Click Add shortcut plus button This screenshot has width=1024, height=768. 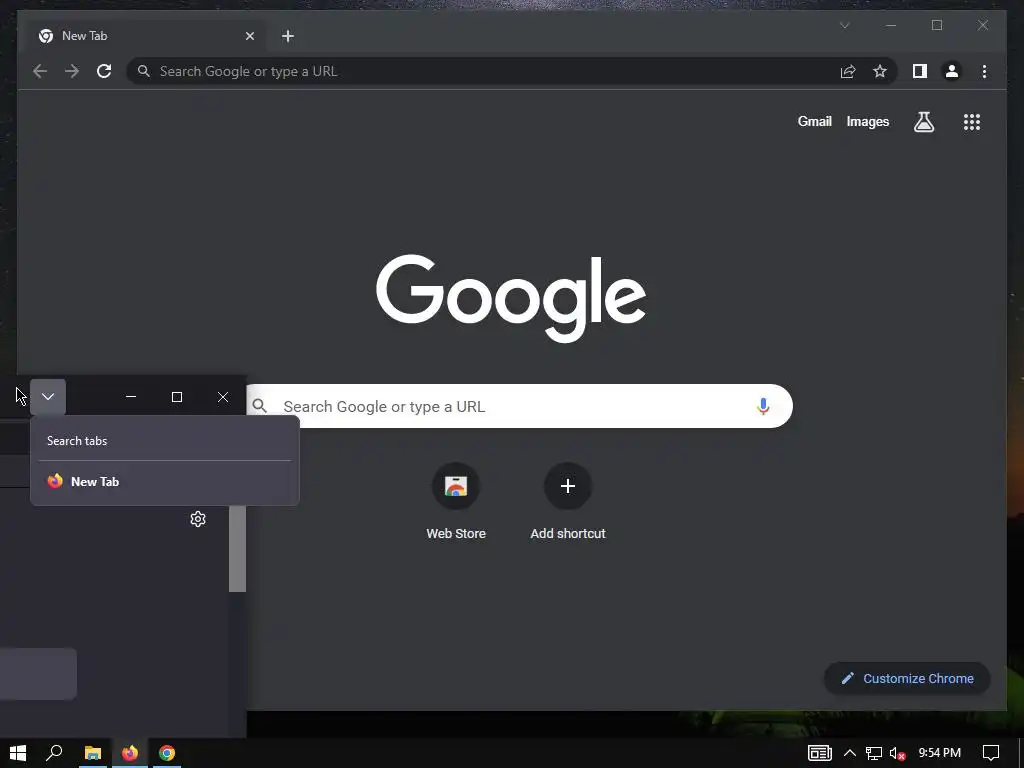coord(568,486)
